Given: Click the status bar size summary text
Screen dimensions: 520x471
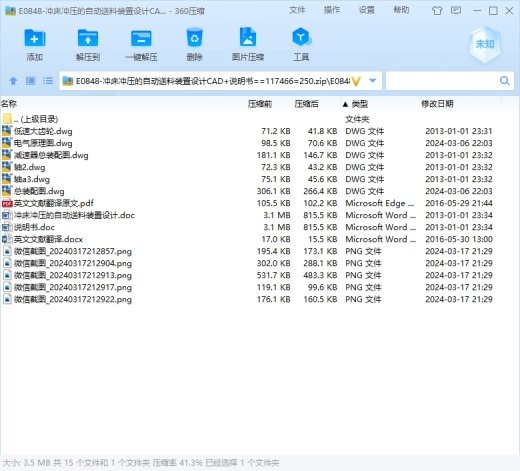Looking at the screenshot, I should (141, 463).
